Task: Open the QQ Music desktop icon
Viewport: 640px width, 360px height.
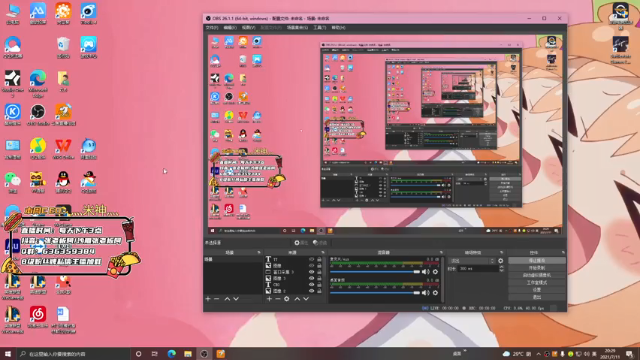Action: 38,149
